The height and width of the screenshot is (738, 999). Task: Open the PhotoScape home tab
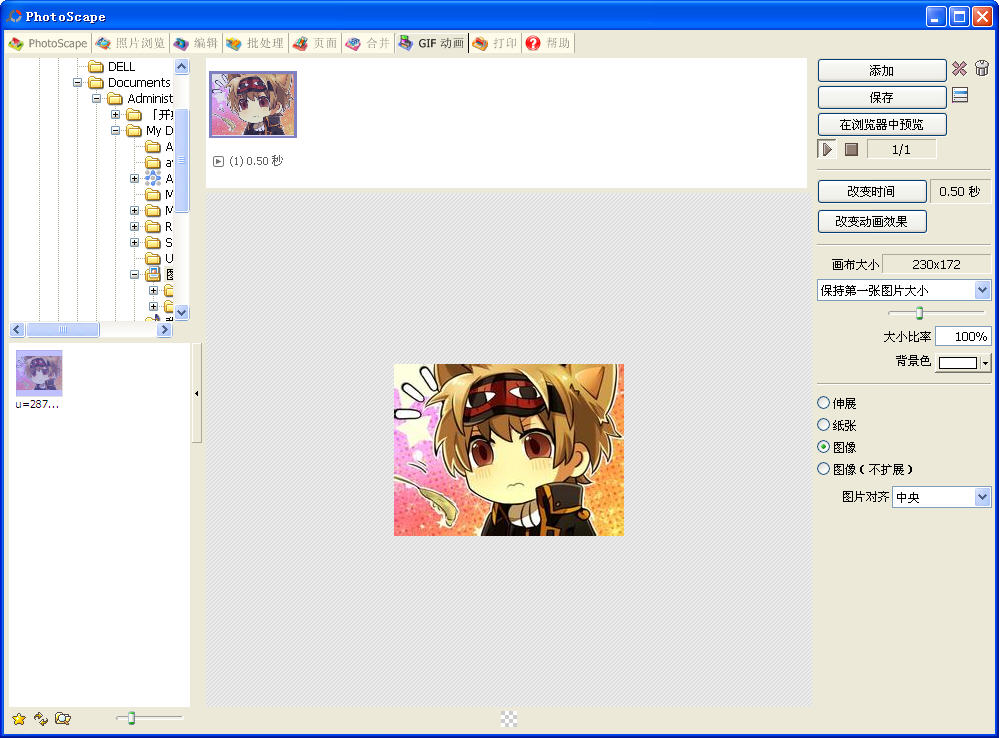(x=48, y=43)
